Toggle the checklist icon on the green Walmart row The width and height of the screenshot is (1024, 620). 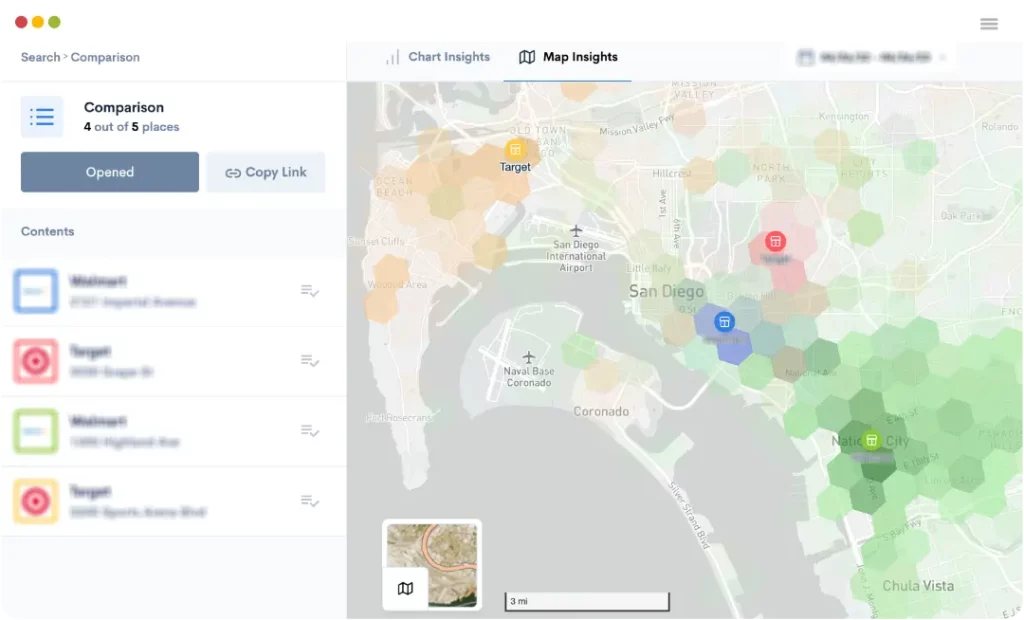point(310,431)
